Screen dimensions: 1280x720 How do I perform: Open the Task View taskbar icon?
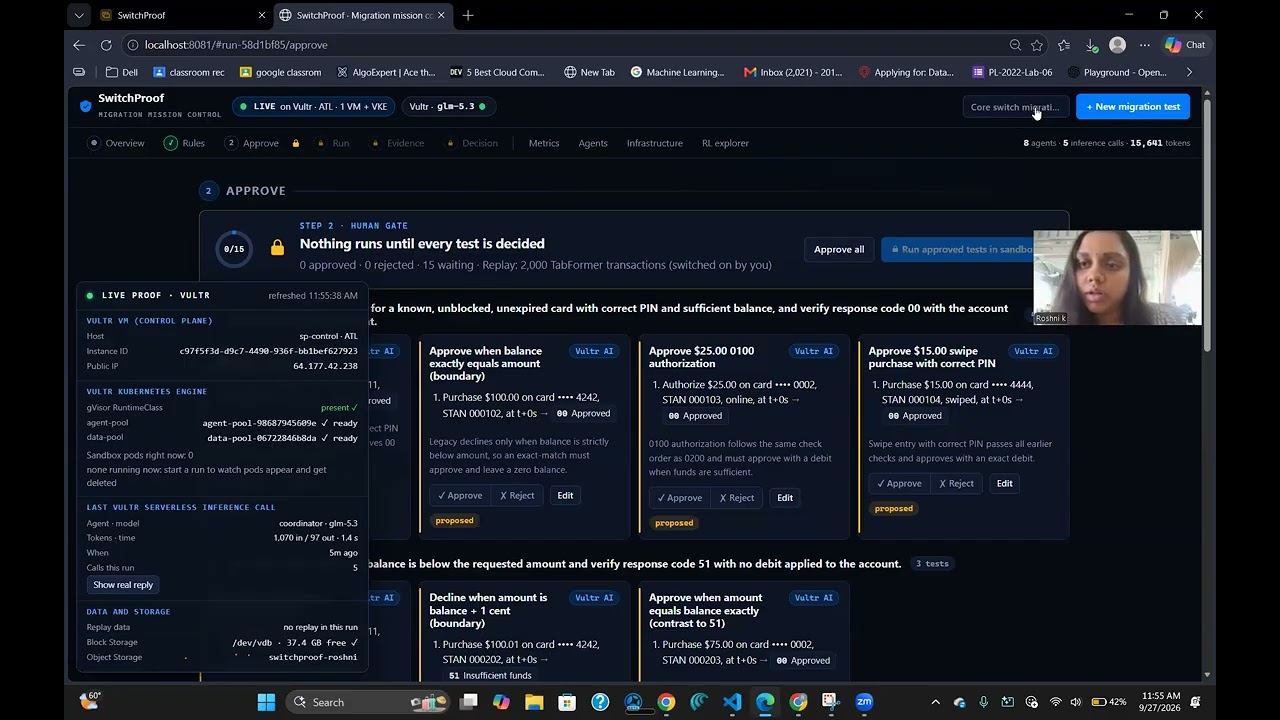468,702
